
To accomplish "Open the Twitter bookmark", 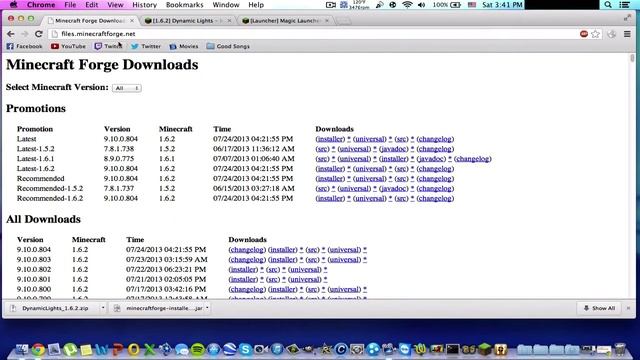I will [x=146, y=46].
